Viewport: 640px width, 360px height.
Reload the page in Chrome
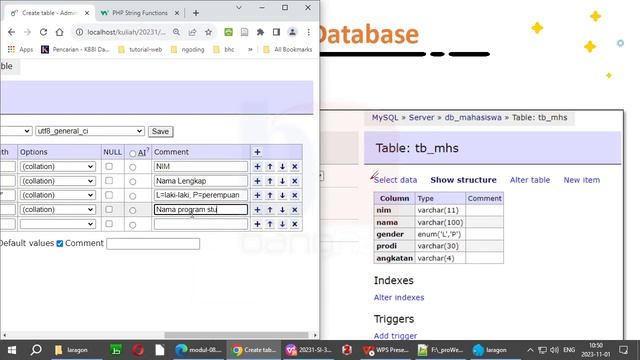pos(43,32)
